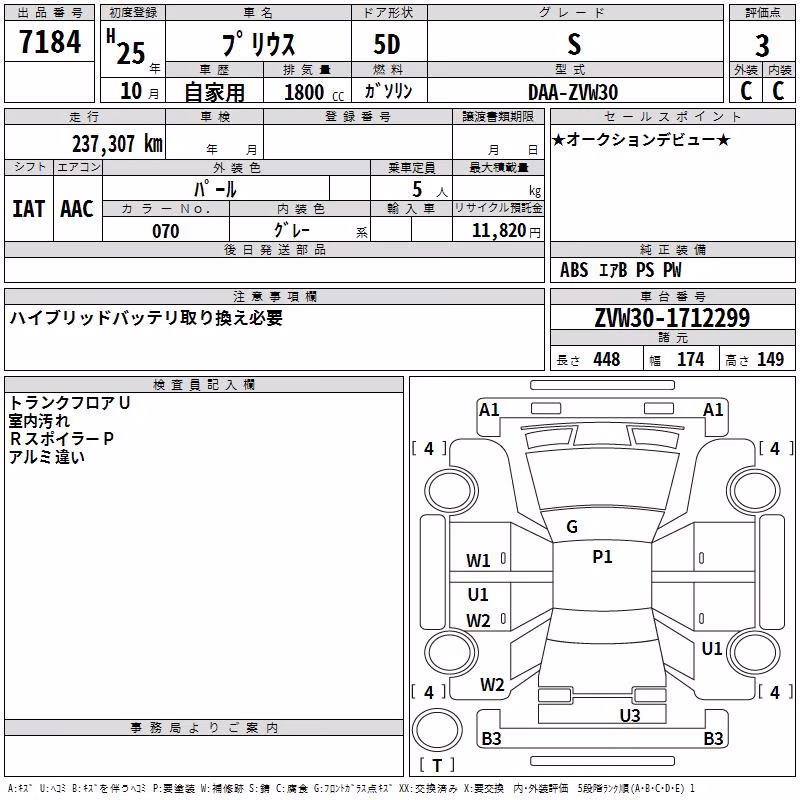
Task: Click the 検査員記入欄 header
Action: coord(204,385)
